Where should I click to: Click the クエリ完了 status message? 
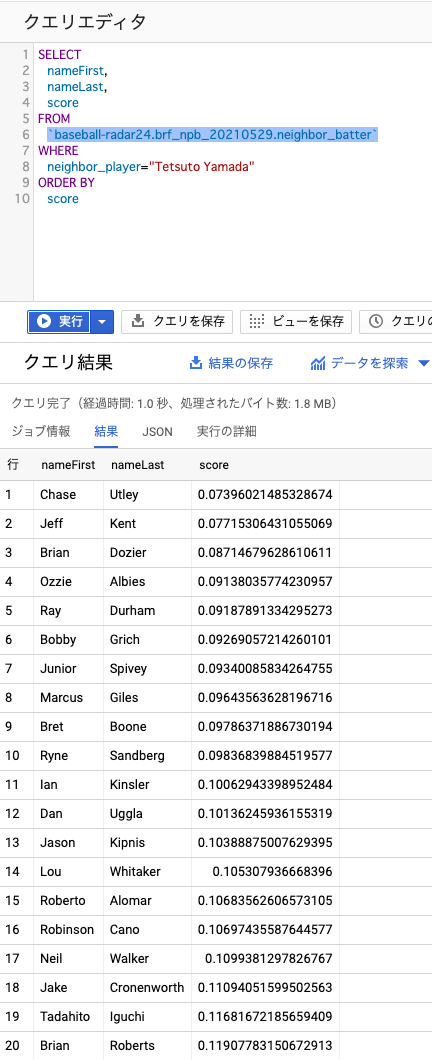174,404
